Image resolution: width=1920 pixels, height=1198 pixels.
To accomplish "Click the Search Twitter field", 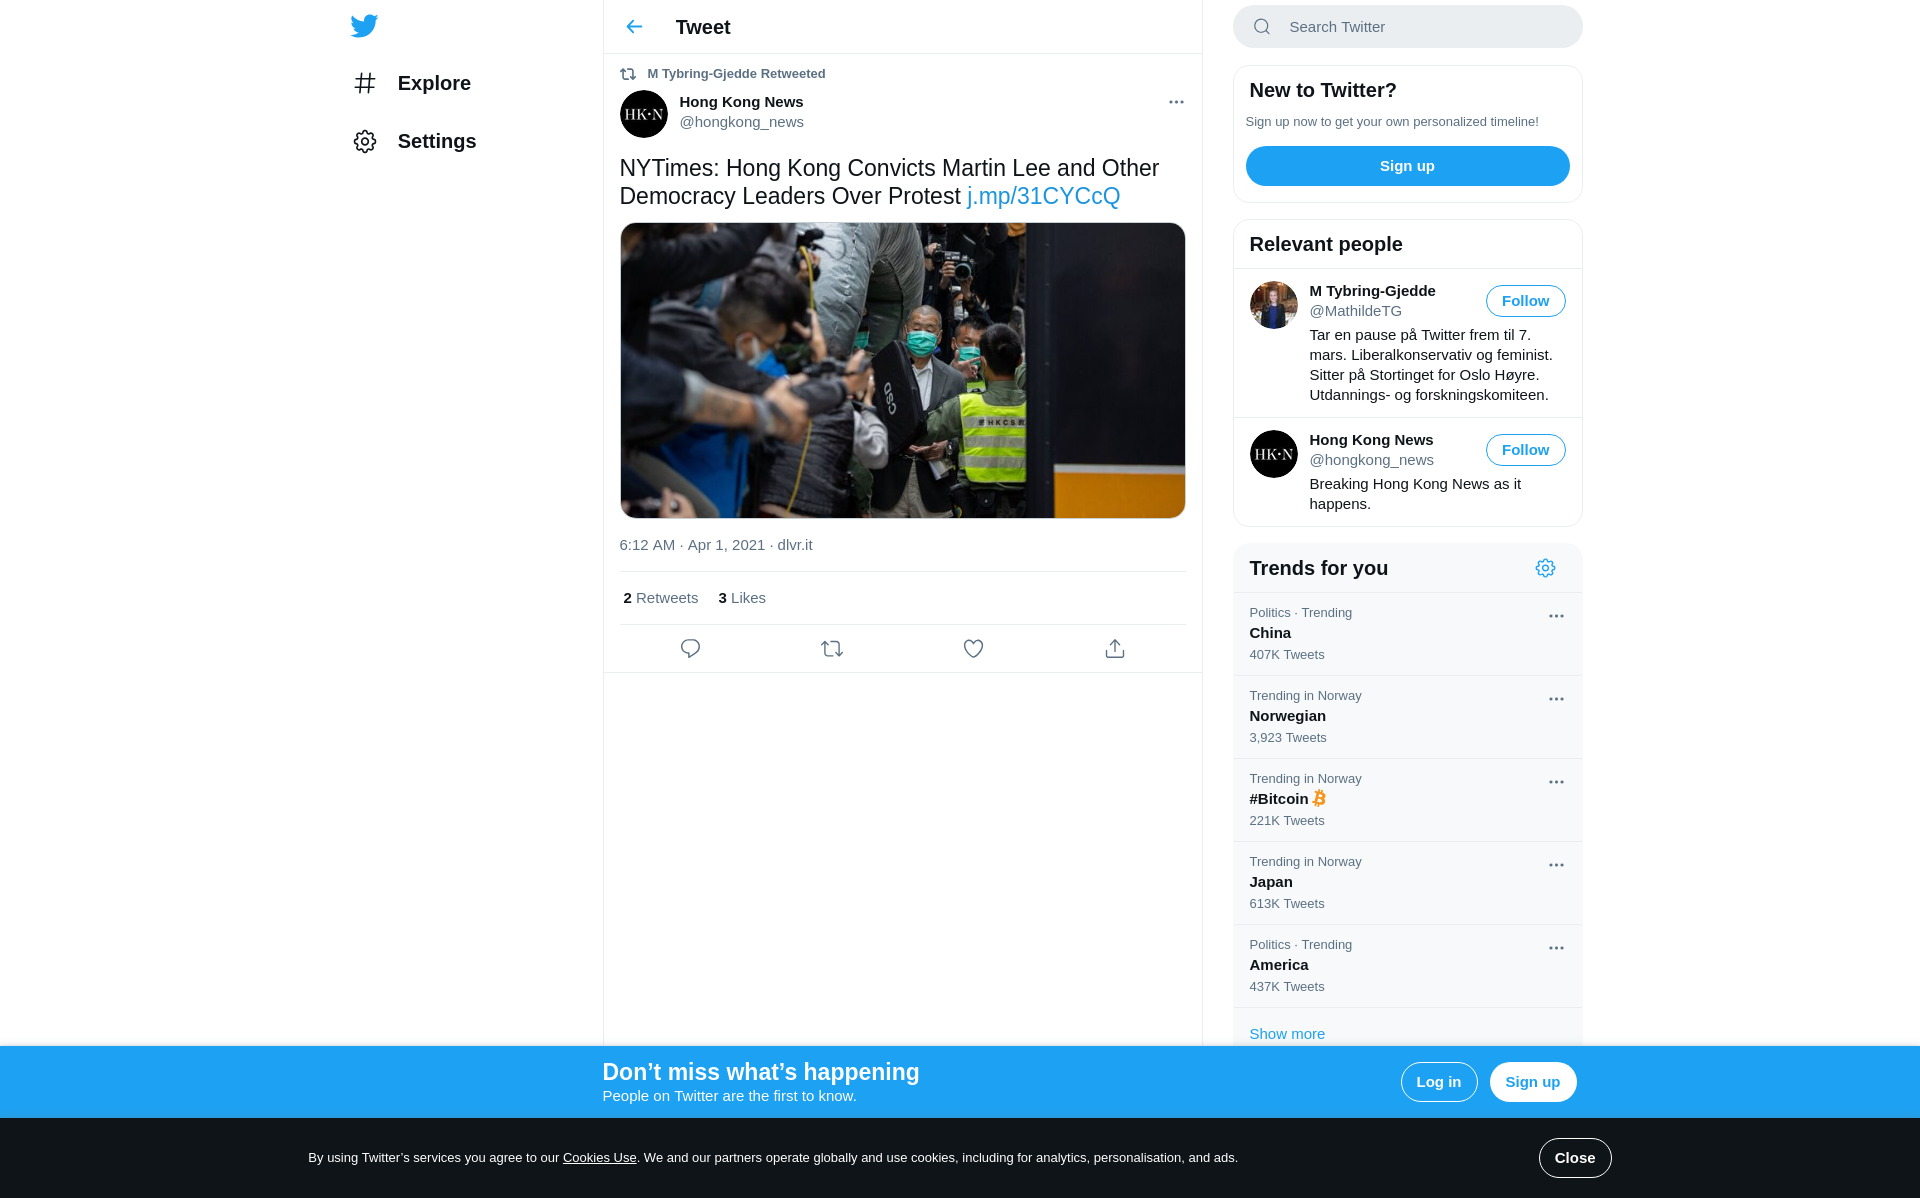I will [x=1407, y=27].
